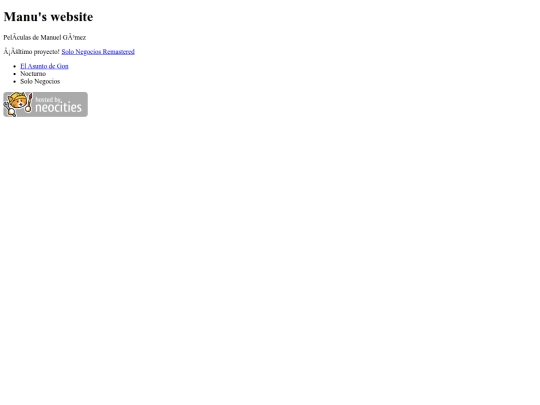Click the yellow hard hat on the mascot
This screenshot has height=405, width=540.
tap(18, 95)
